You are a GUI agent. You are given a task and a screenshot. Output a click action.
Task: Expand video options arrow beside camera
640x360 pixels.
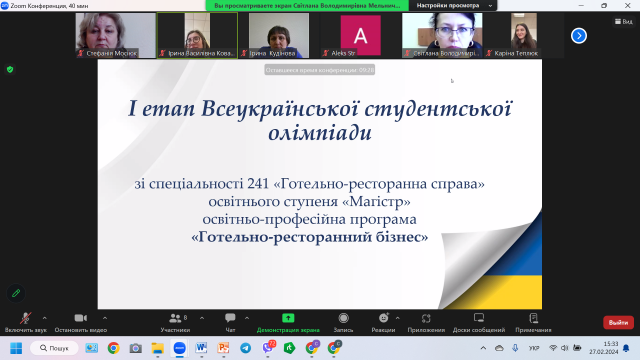(x=105, y=318)
